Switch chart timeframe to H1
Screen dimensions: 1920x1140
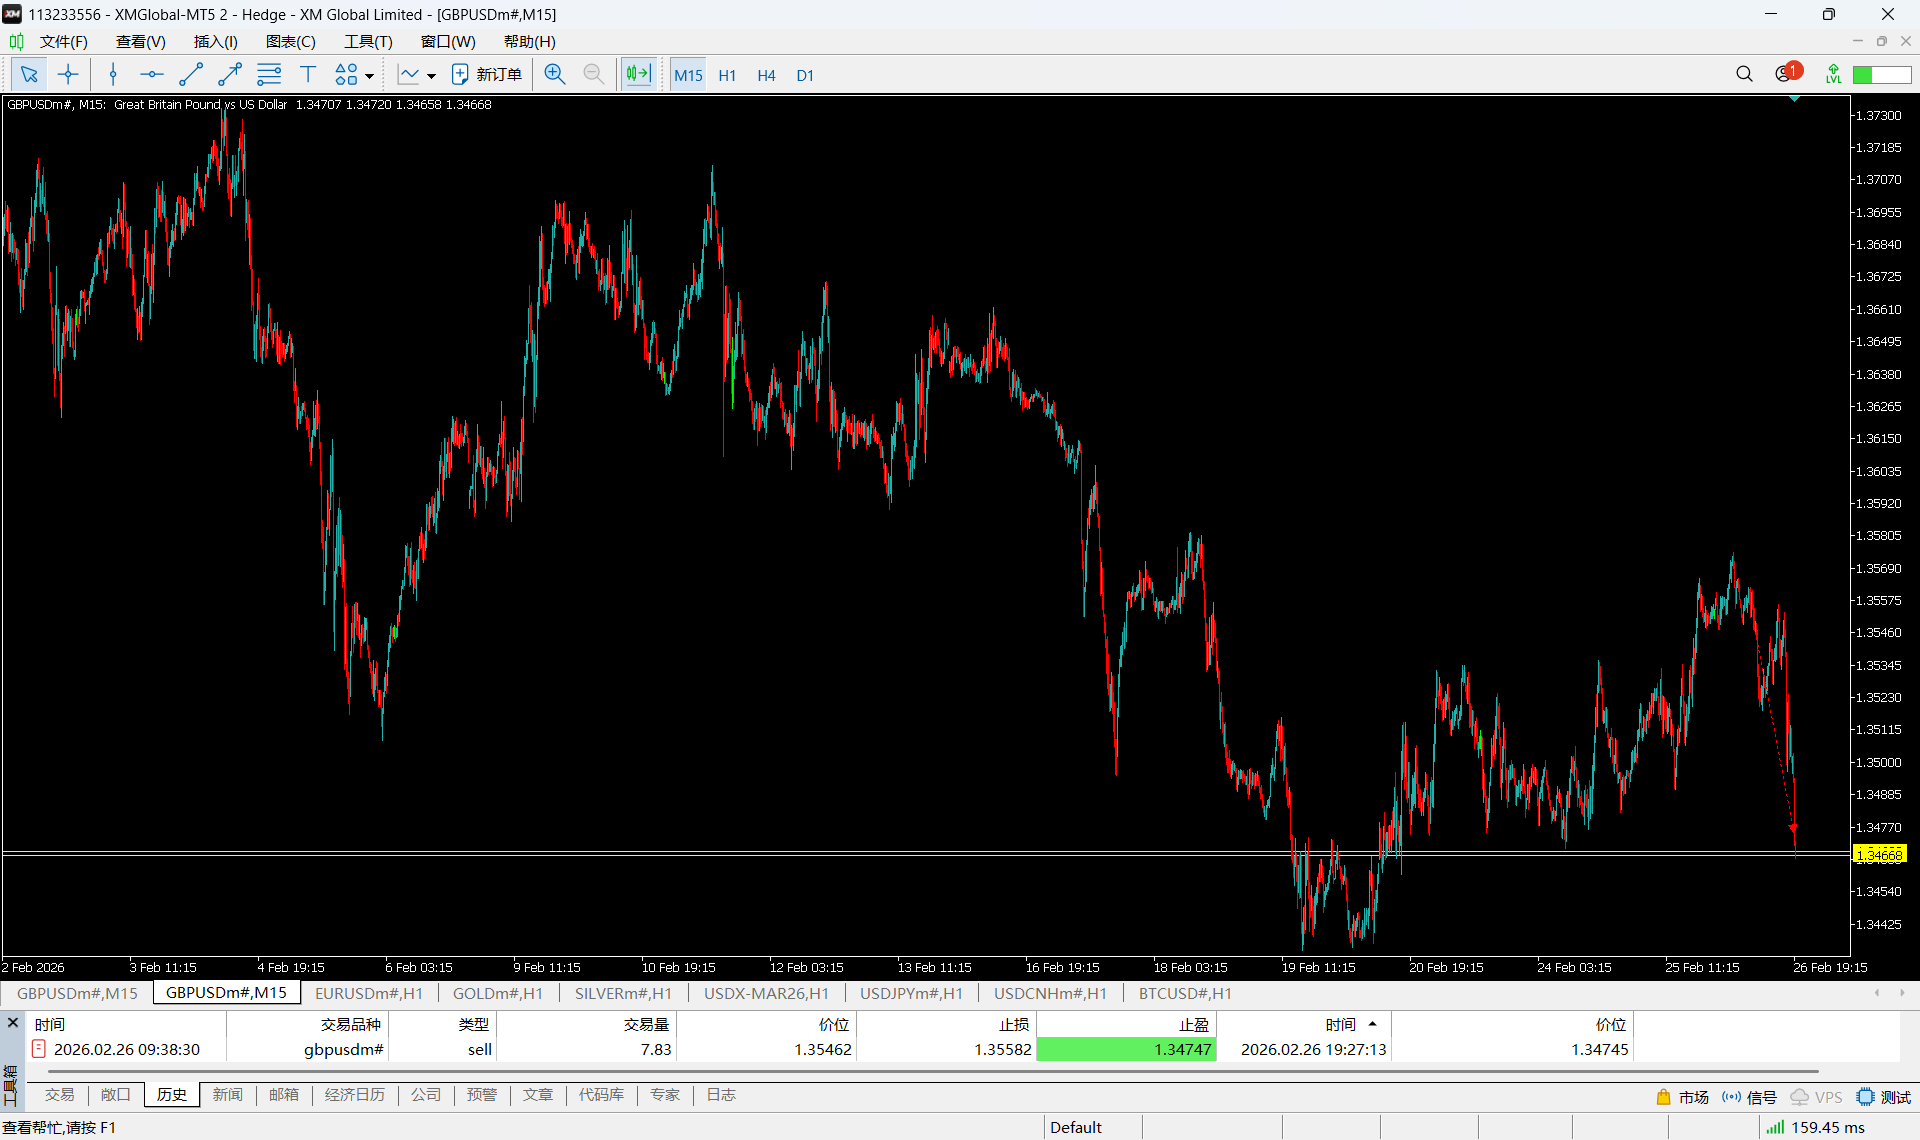727,76
